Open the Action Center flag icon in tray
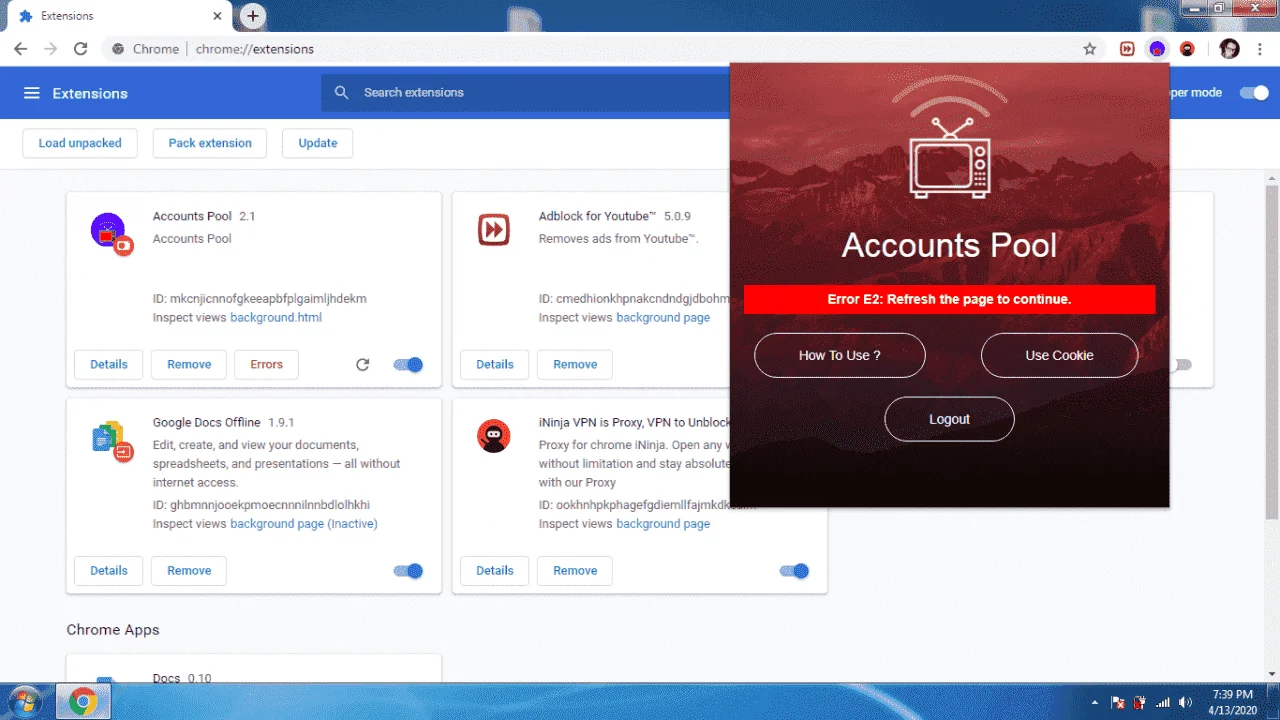This screenshot has height=720, width=1280. coord(1119,702)
